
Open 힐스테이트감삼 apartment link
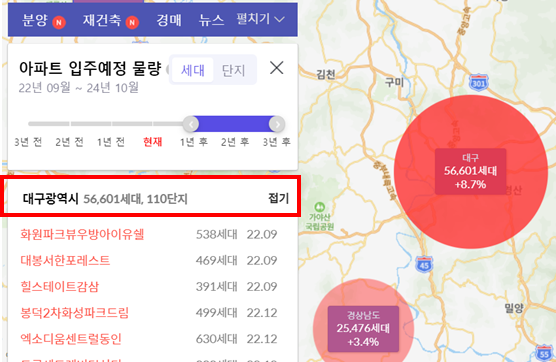point(60,286)
